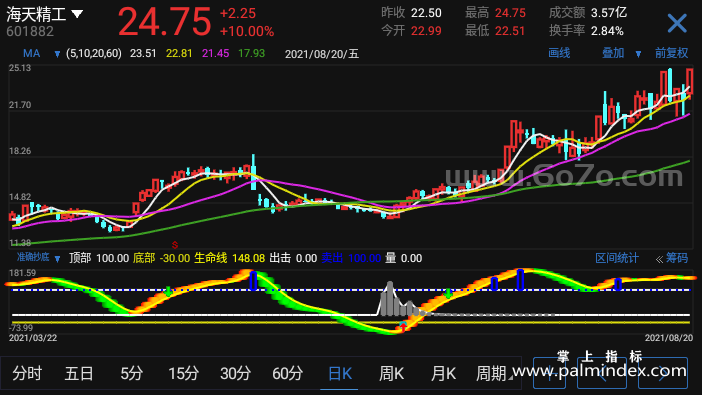Close the stock chart with X icon
This screenshot has width=702, height=395.
[x=676, y=23]
